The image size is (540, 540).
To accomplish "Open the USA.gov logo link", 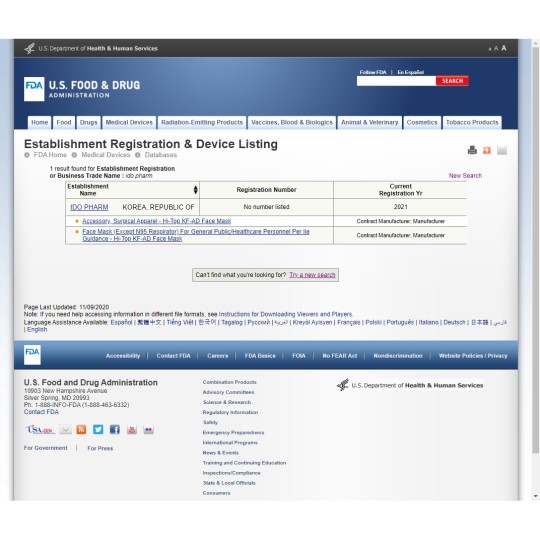I will 40,429.
